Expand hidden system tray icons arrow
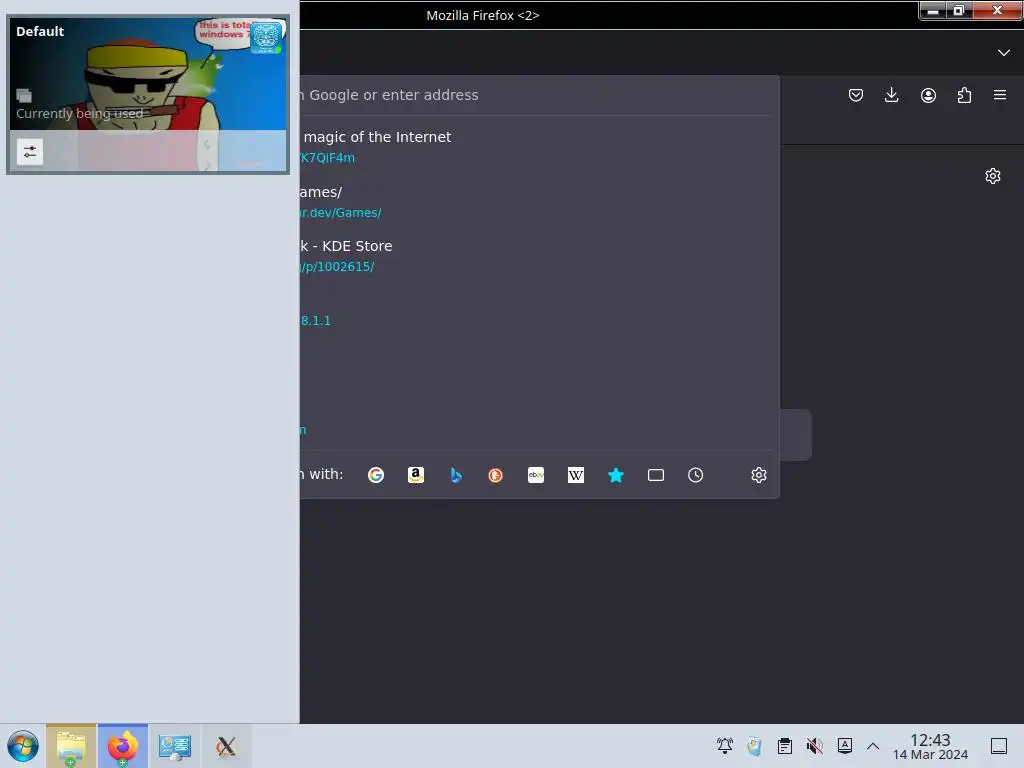 872,746
